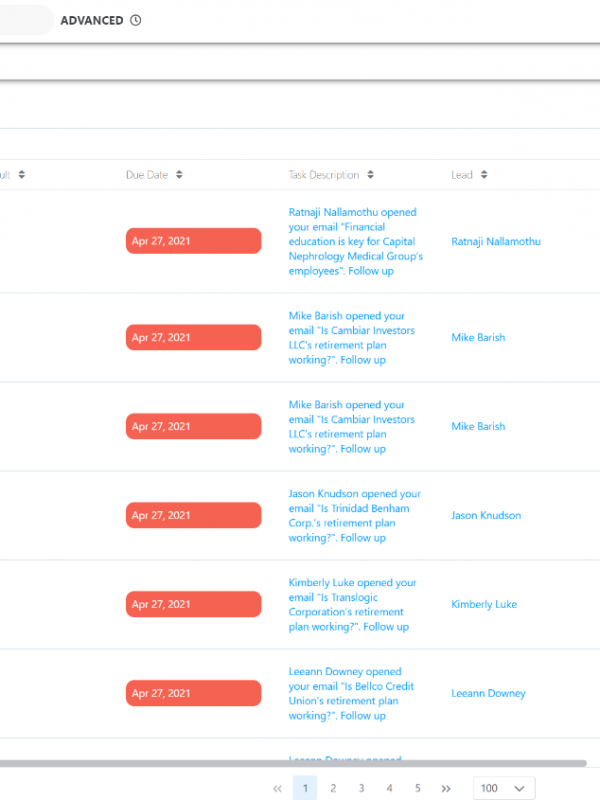This screenshot has width=600, height=800.
Task: Sort the leftmost truncated column arrows
Action: 22,175
